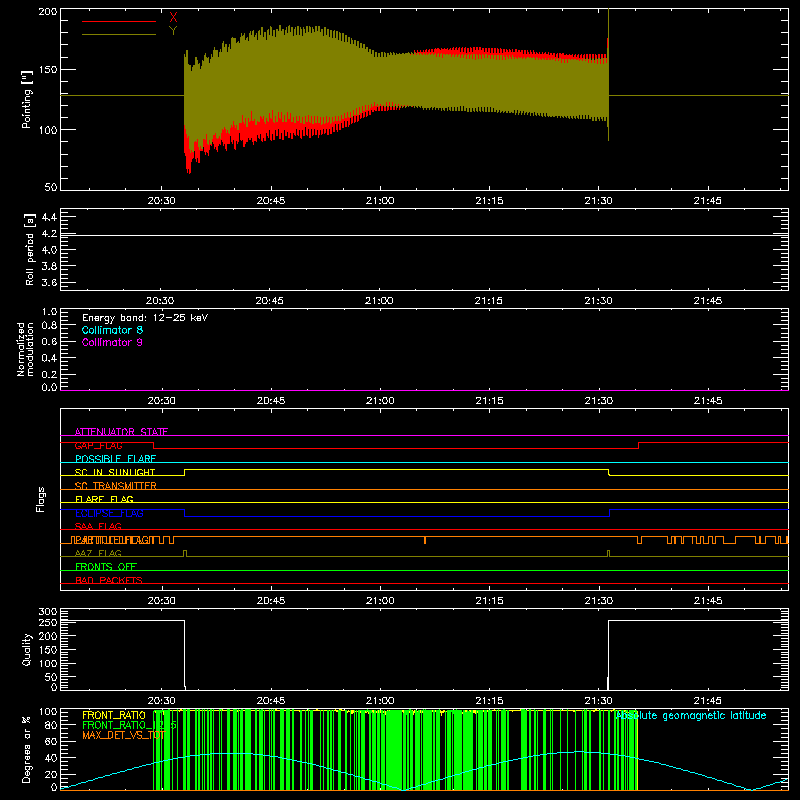Click the SC_IN_SUNLIGHT flag label
The height and width of the screenshot is (800, 800).
pyautogui.click(x=115, y=472)
